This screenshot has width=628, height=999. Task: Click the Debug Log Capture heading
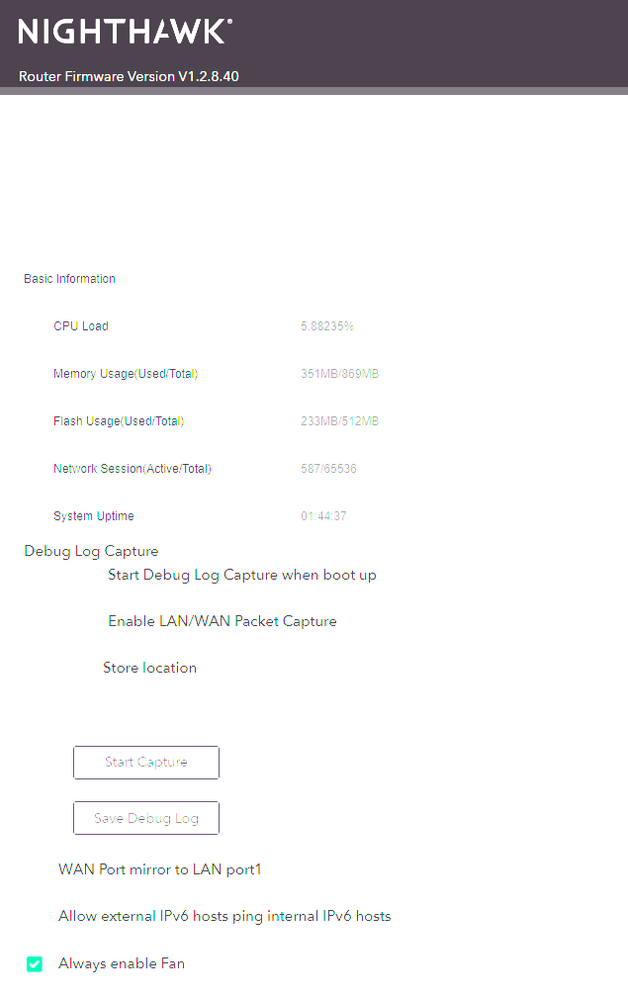click(x=91, y=551)
